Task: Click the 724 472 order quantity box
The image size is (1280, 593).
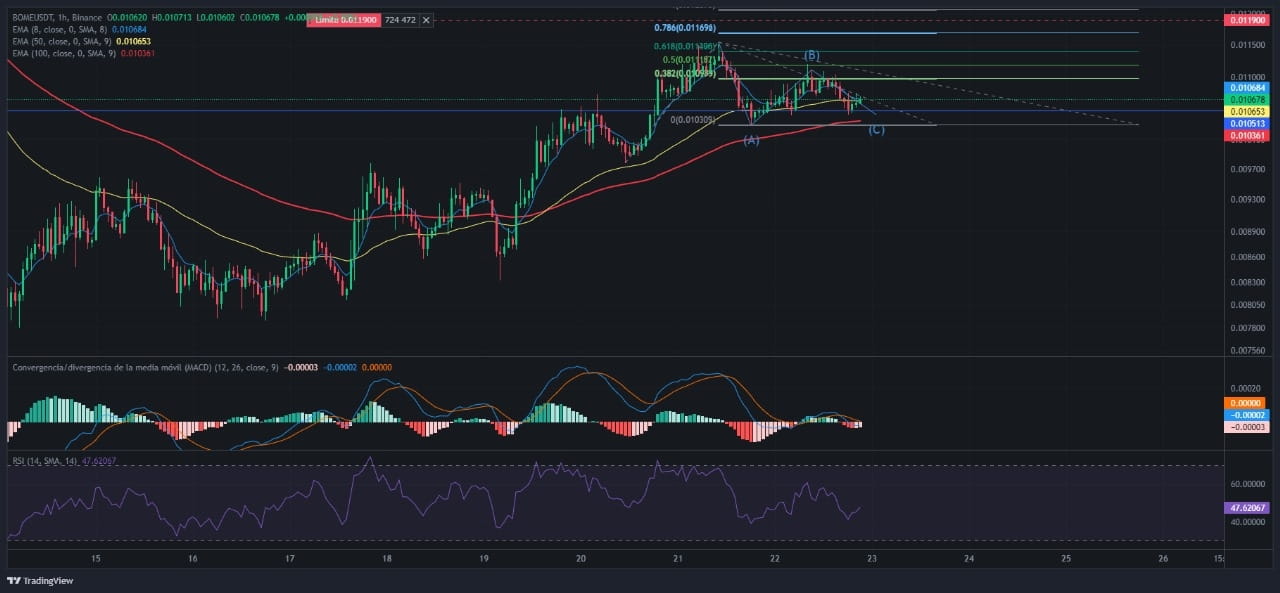Action: click(401, 20)
